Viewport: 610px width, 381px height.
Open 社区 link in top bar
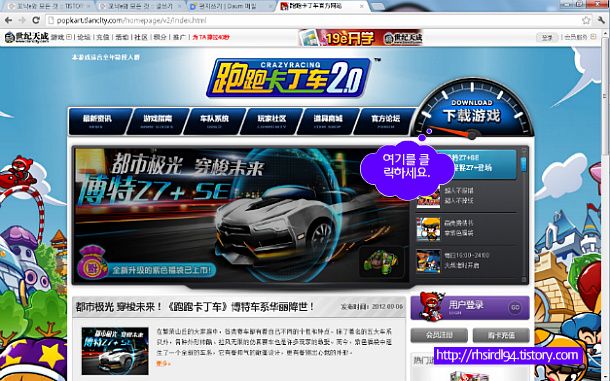141,37
